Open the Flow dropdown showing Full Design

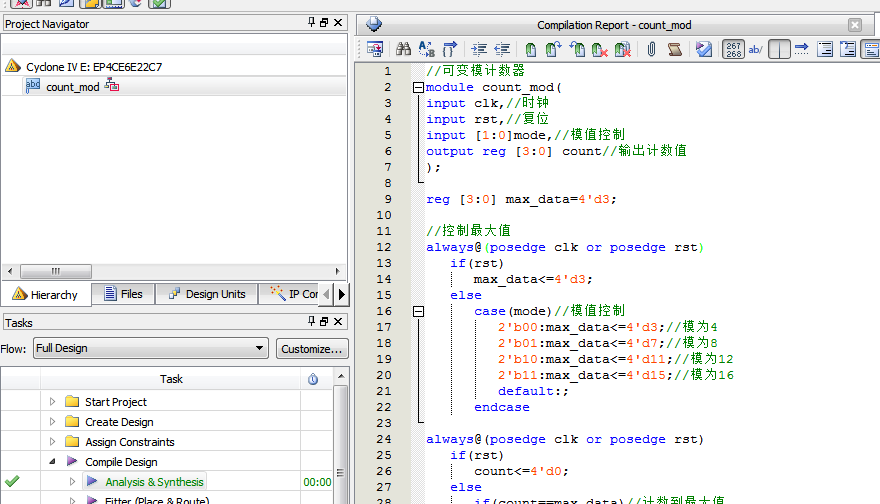pos(150,348)
